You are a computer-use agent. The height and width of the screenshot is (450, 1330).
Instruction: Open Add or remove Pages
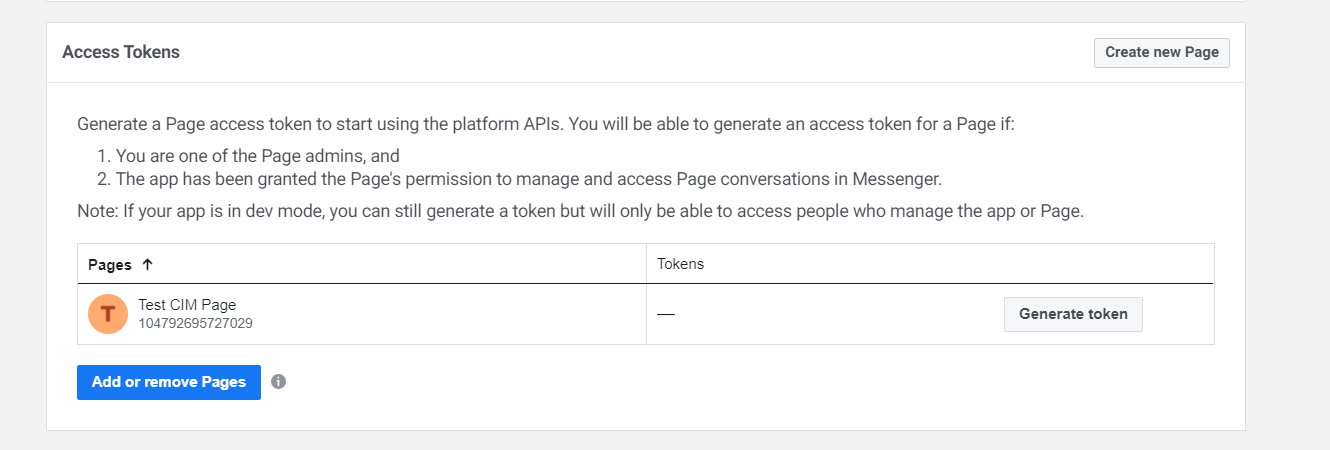click(x=168, y=382)
